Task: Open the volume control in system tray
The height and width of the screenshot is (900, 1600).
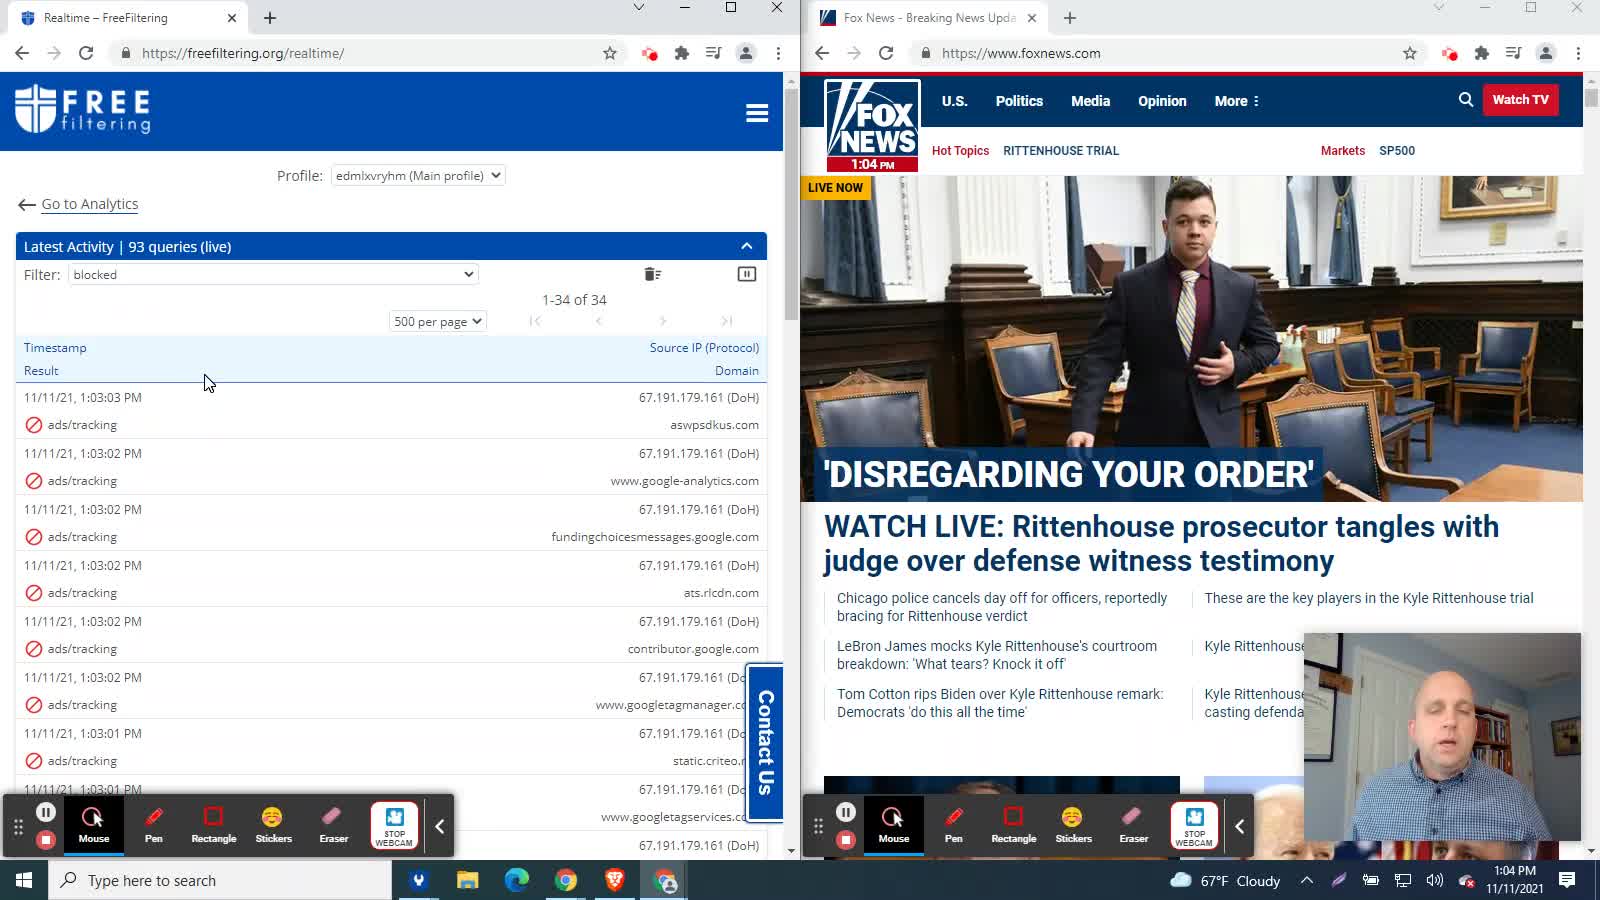Action: (1434, 880)
